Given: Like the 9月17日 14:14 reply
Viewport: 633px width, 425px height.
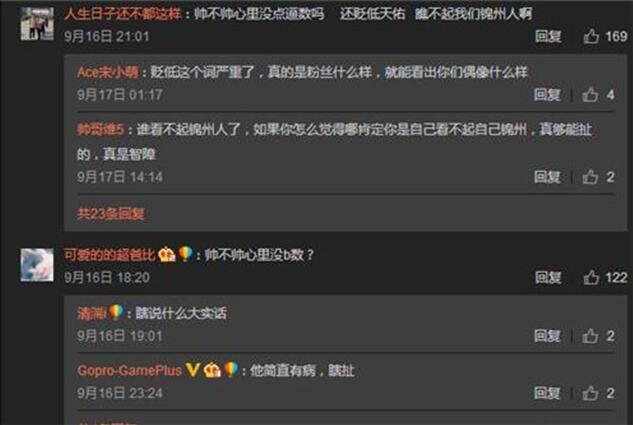Looking at the screenshot, I should [x=590, y=177].
